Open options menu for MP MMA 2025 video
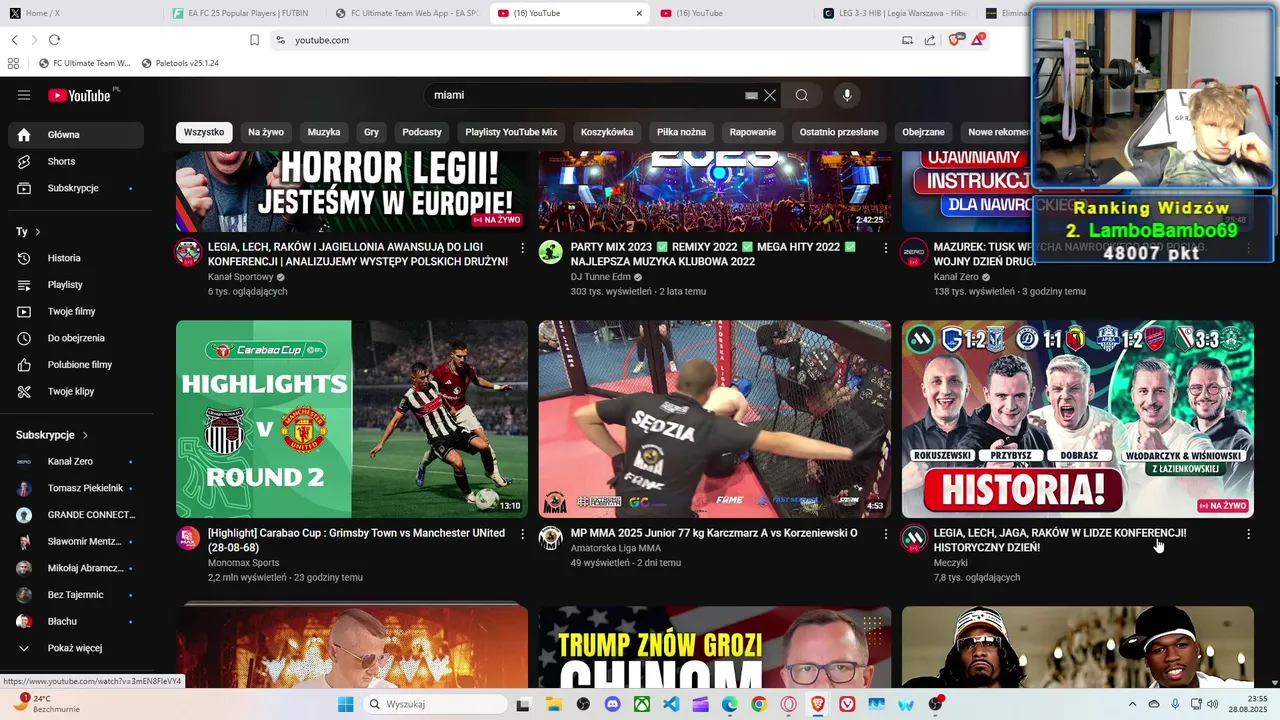1280x720 pixels. tap(885, 534)
